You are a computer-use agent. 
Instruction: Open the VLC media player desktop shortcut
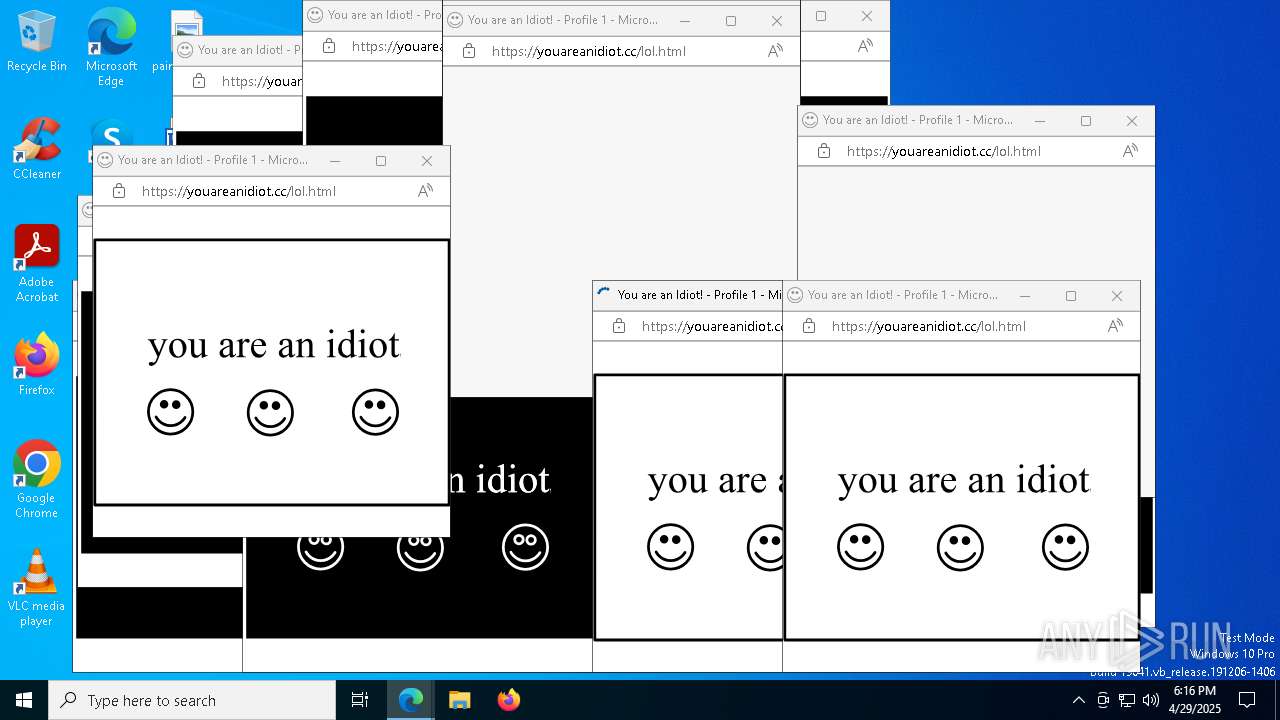[x=37, y=588]
